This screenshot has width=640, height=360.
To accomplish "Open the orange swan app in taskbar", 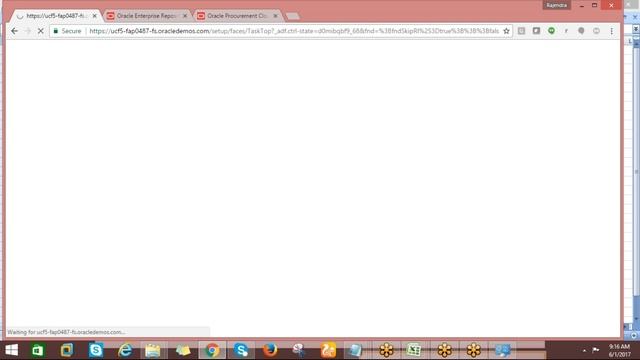I will pos(328,350).
